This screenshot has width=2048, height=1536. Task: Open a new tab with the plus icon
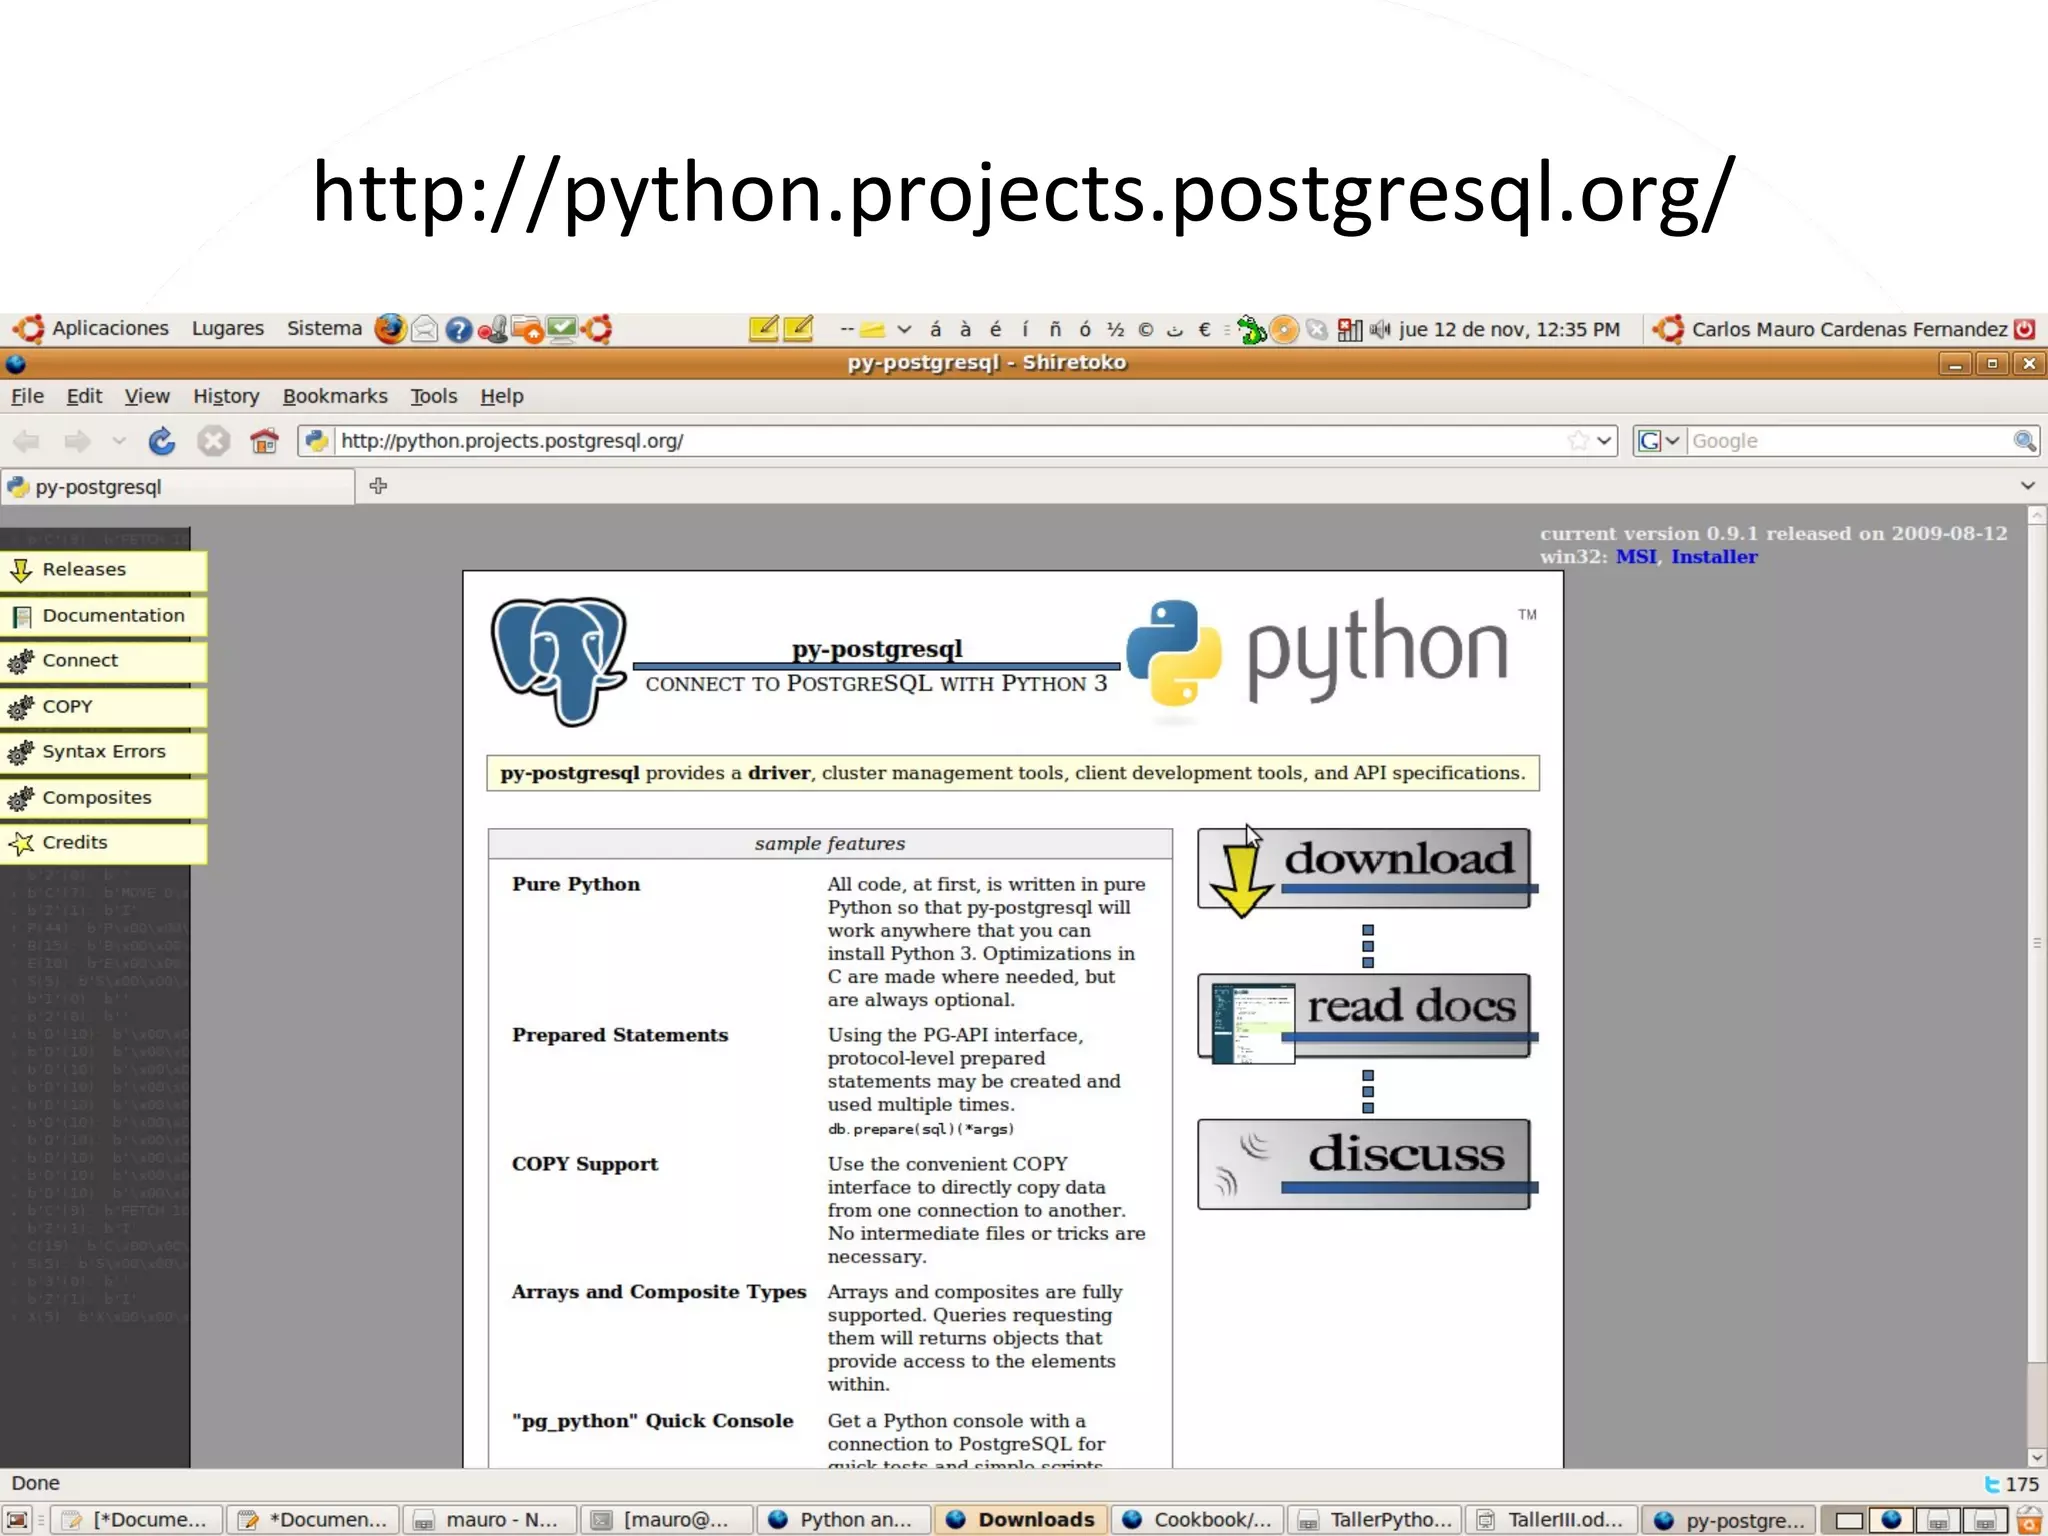pos(378,486)
